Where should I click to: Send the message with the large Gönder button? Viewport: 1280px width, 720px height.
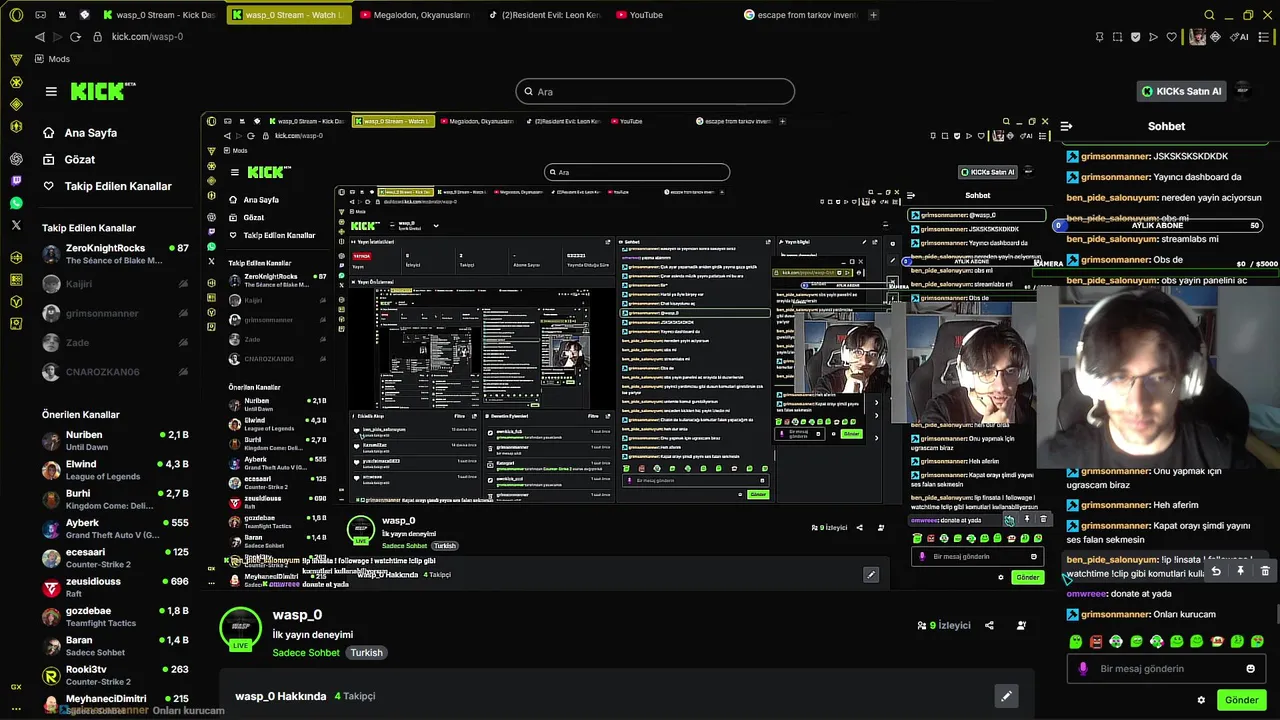[1241, 700]
